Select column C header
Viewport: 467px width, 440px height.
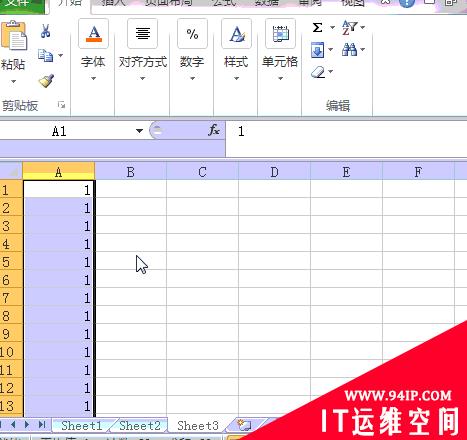pos(202,171)
